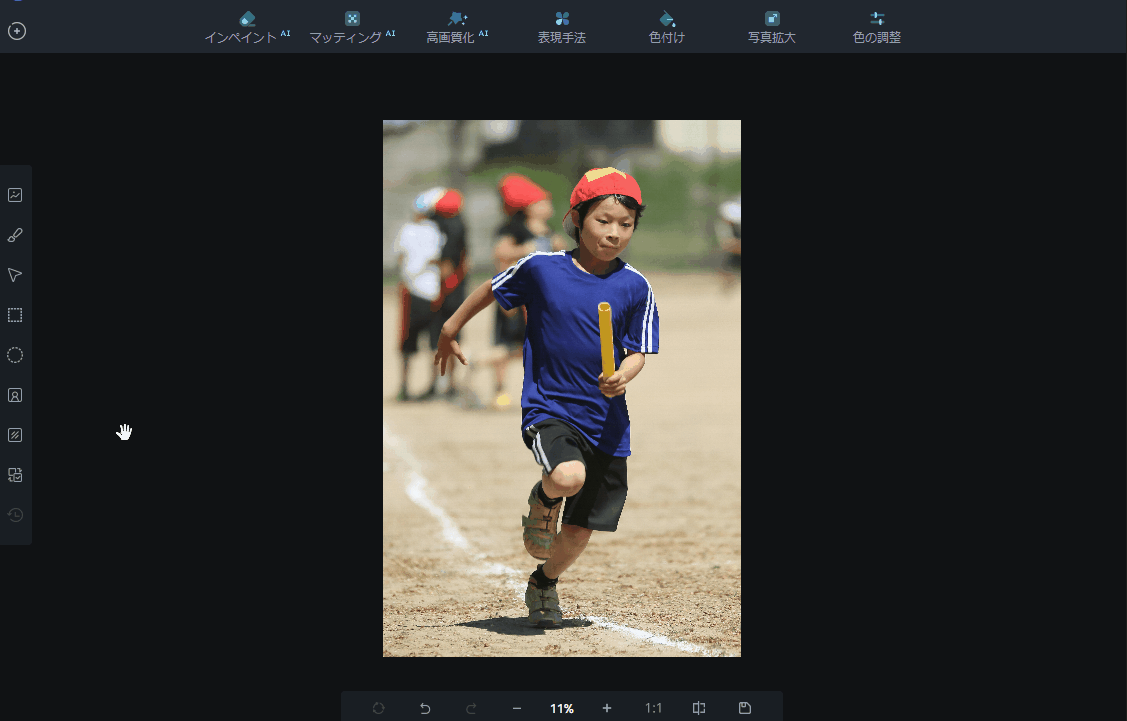The width and height of the screenshot is (1127, 721).
Task: Open 色の調整 color adjustment
Action: [x=877, y=27]
